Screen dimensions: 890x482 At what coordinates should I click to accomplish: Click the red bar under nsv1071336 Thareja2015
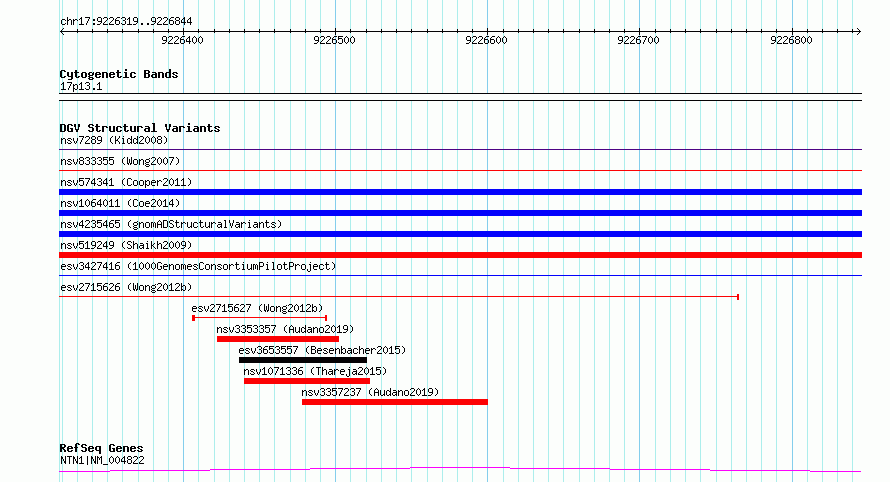(307, 381)
